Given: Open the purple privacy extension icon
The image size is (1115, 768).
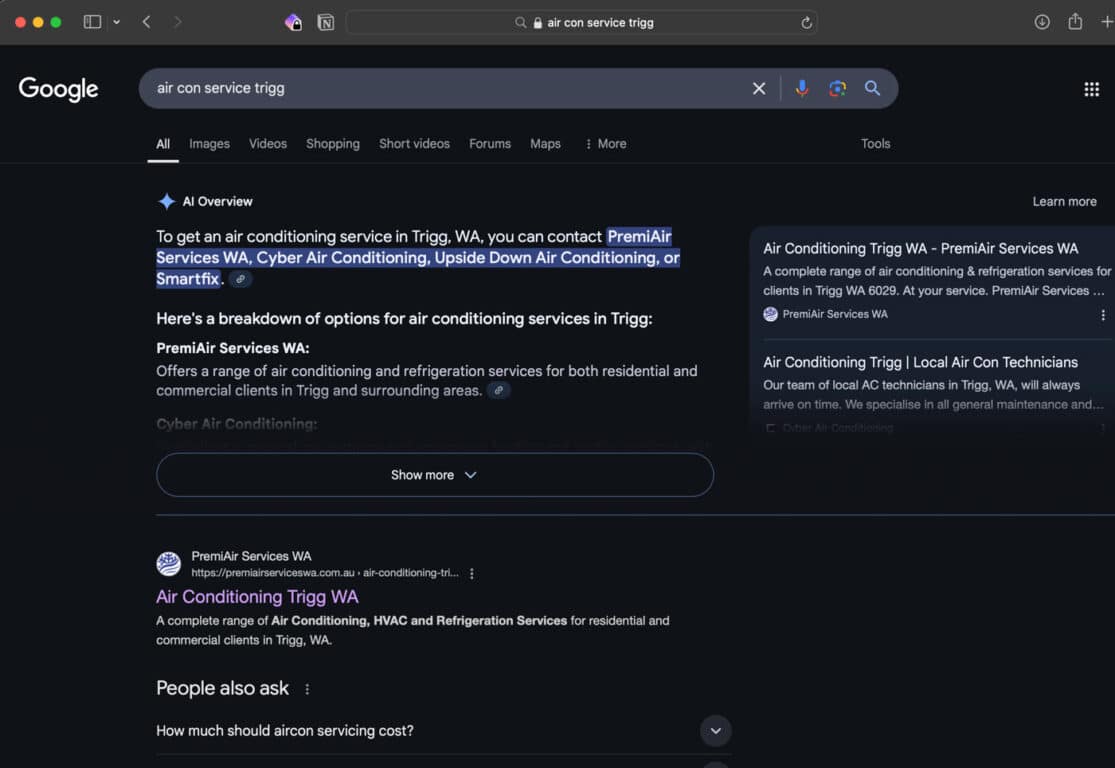Looking at the screenshot, I should coord(293,23).
